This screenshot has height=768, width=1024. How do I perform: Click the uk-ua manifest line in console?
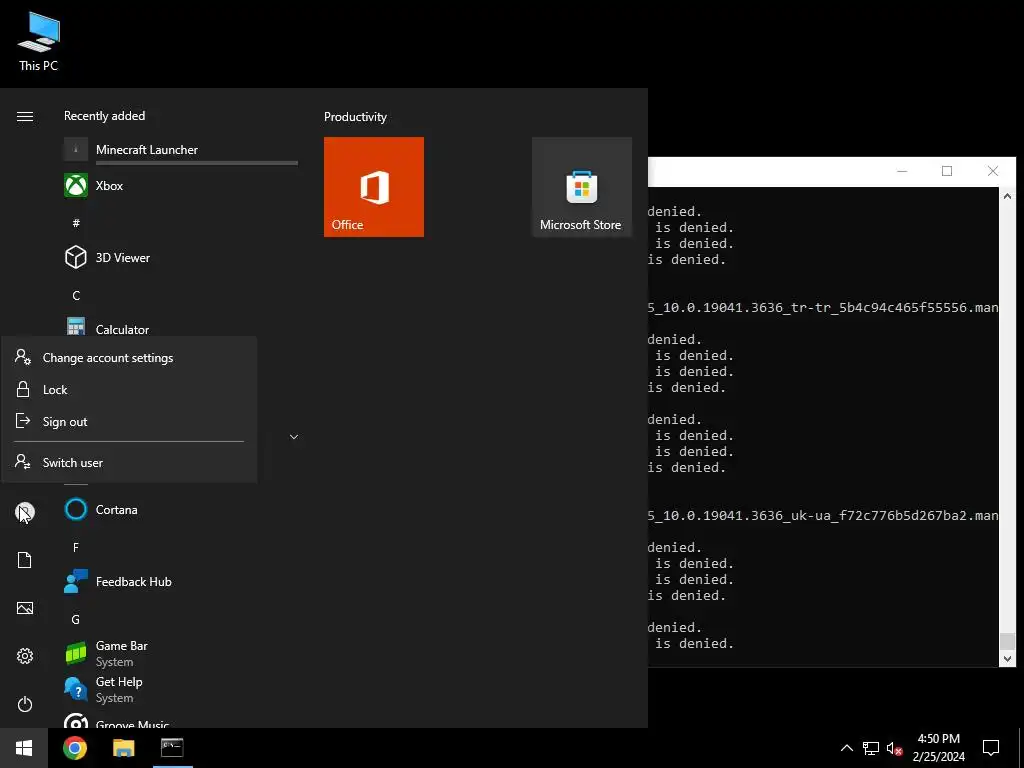pyautogui.click(x=823, y=515)
